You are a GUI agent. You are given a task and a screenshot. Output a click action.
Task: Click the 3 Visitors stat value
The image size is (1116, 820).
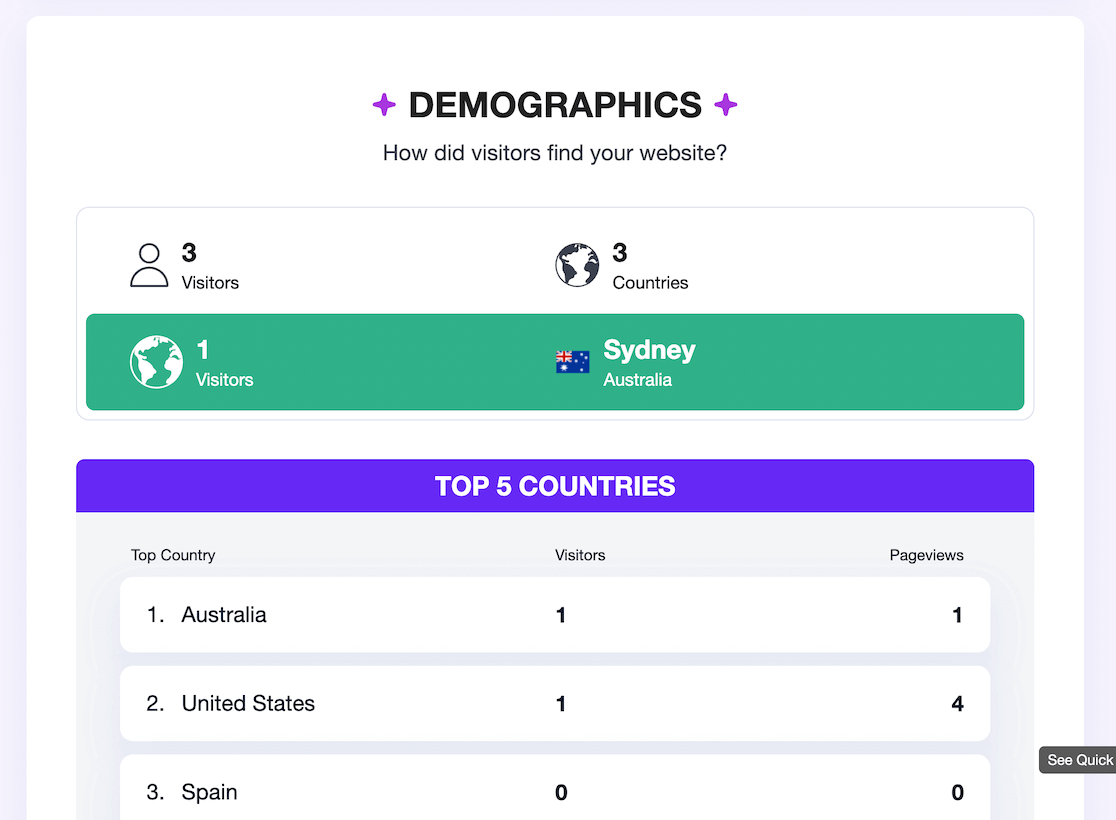click(189, 253)
